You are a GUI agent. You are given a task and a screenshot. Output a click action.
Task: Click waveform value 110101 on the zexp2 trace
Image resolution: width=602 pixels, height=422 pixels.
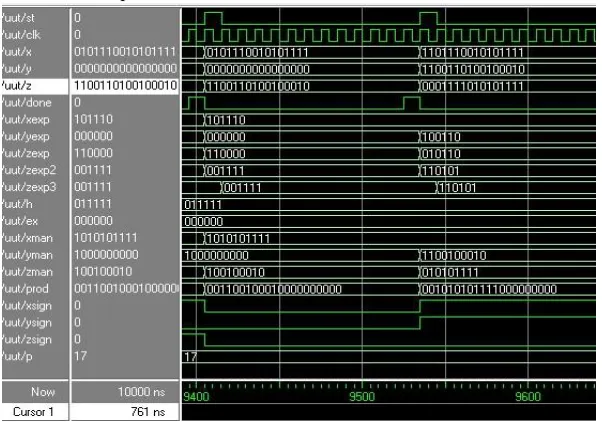point(440,171)
